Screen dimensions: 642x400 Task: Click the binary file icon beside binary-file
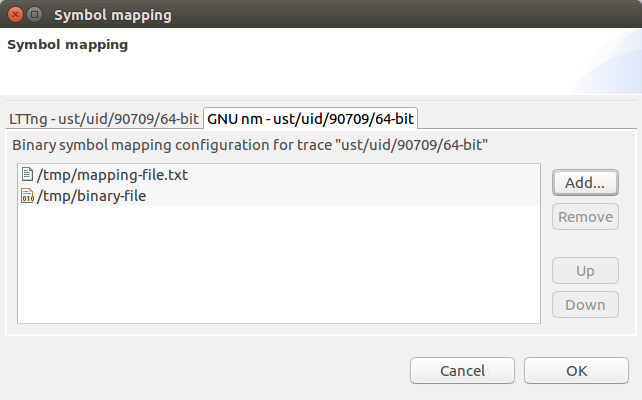(27, 196)
